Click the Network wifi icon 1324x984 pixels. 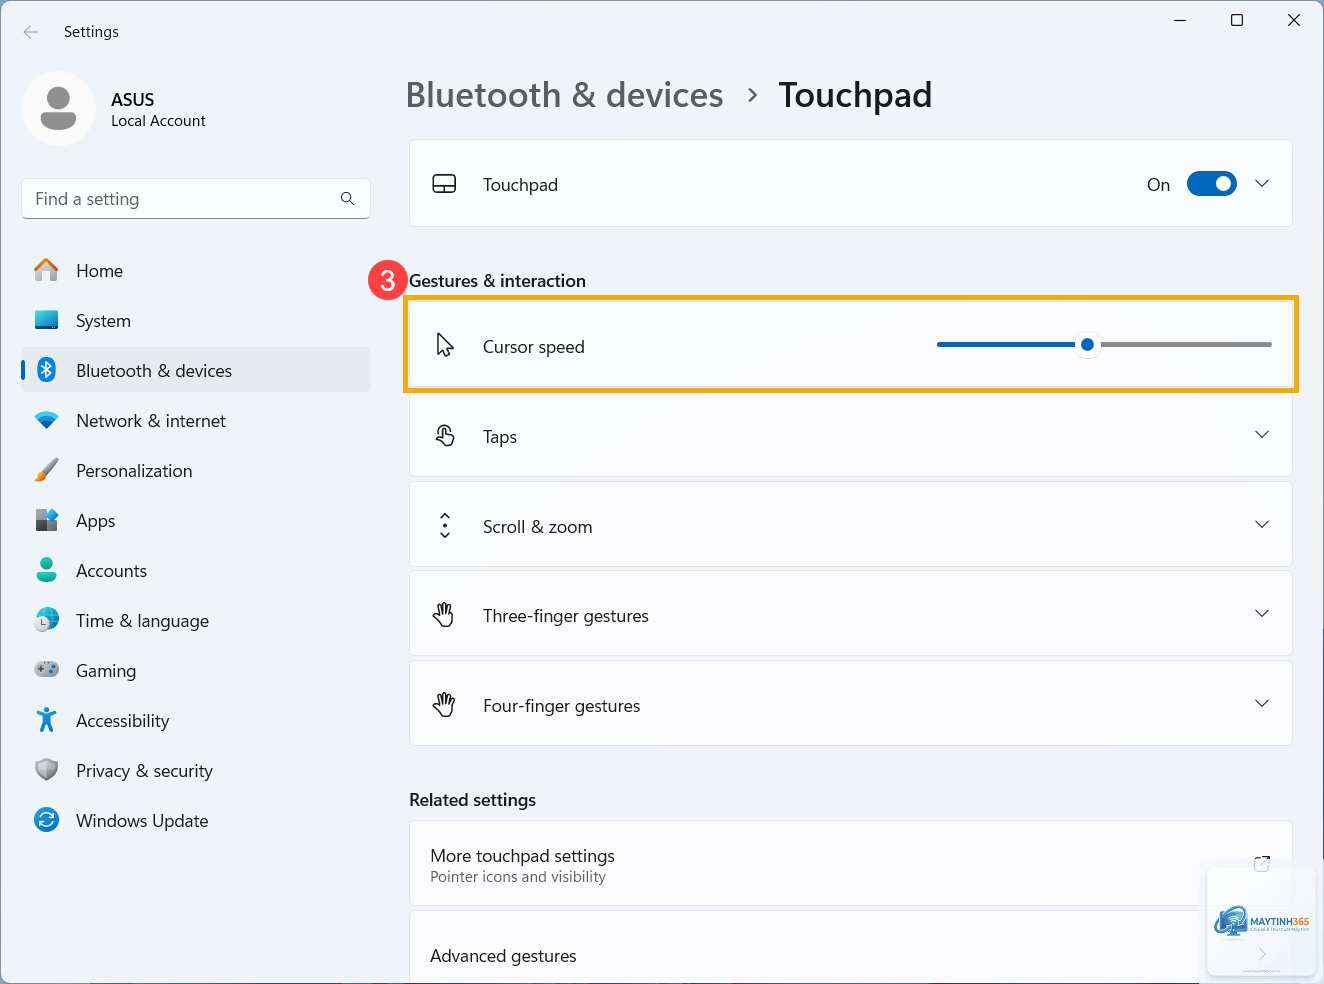[46, 420]
